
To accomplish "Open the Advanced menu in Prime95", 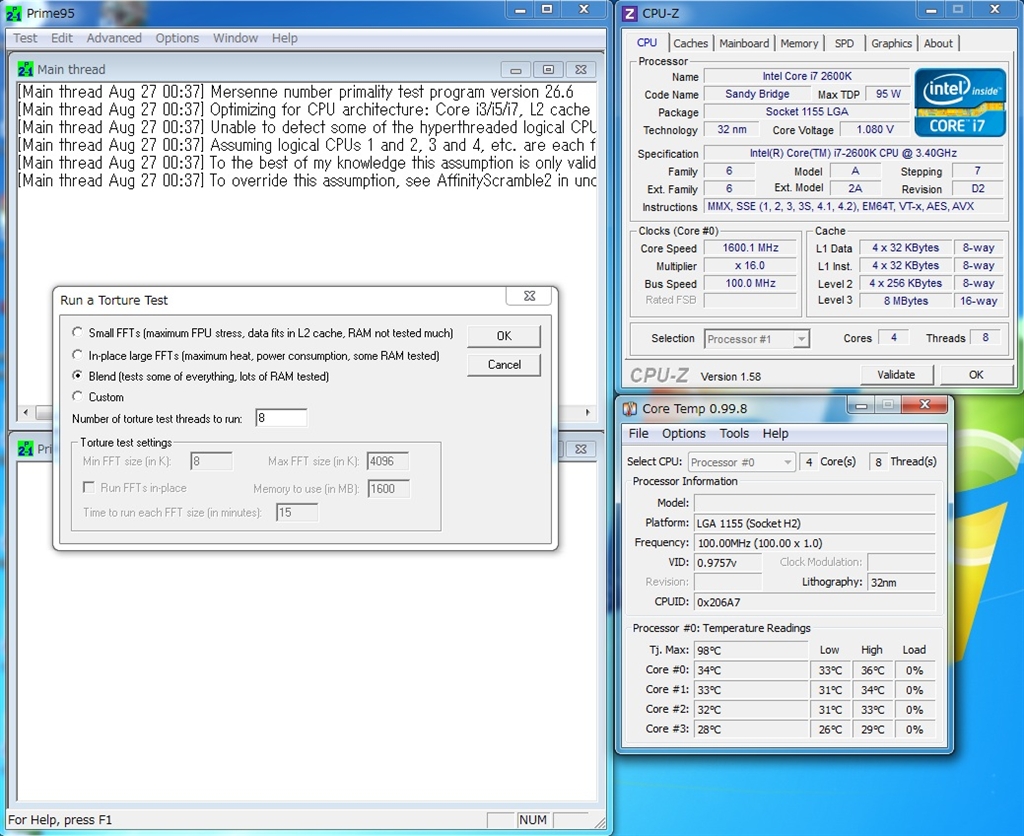I will point(114,38).
